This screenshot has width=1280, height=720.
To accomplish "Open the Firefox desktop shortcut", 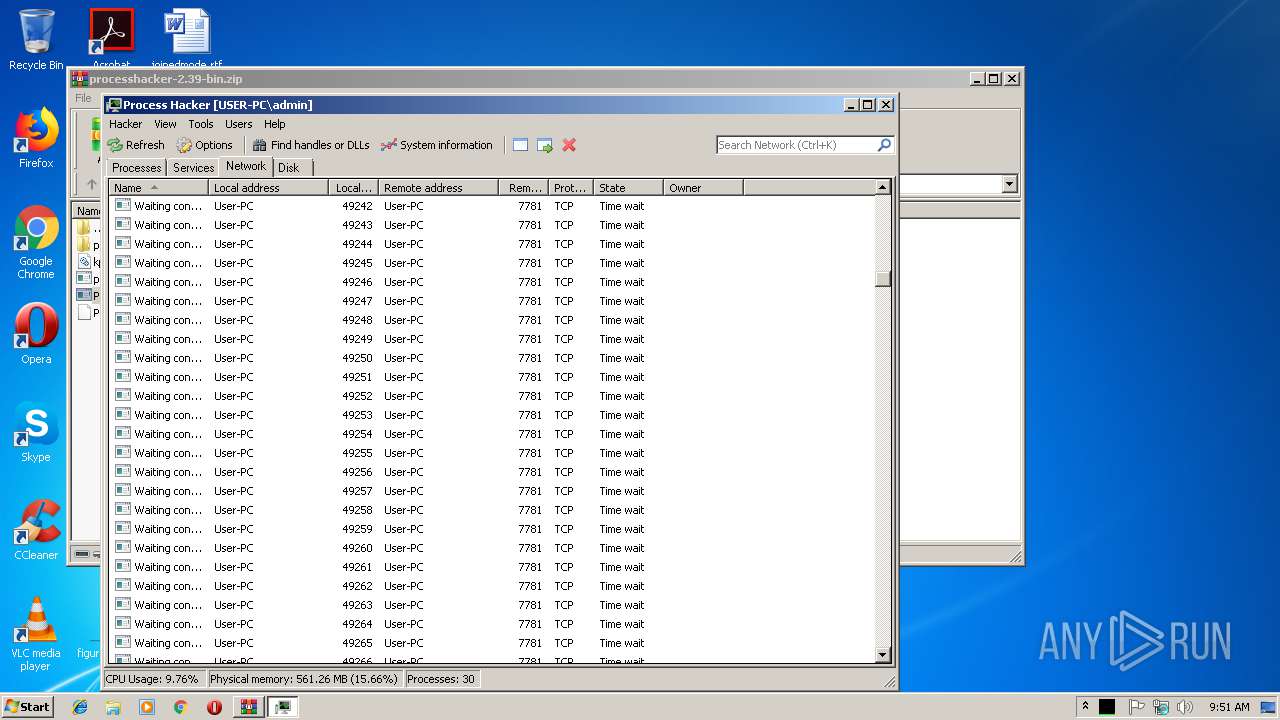I will (36, 139).
